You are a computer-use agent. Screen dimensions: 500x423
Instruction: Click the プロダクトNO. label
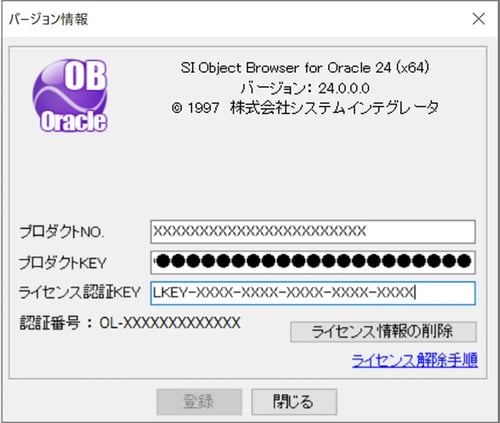[x=61, y=232]
